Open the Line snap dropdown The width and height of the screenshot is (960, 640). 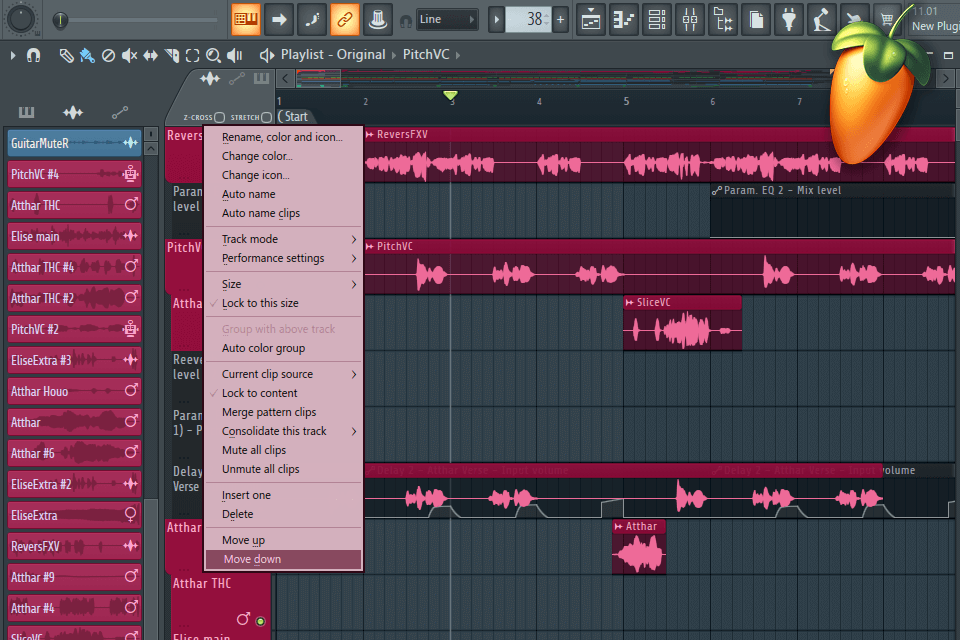(x=447, y=20)
